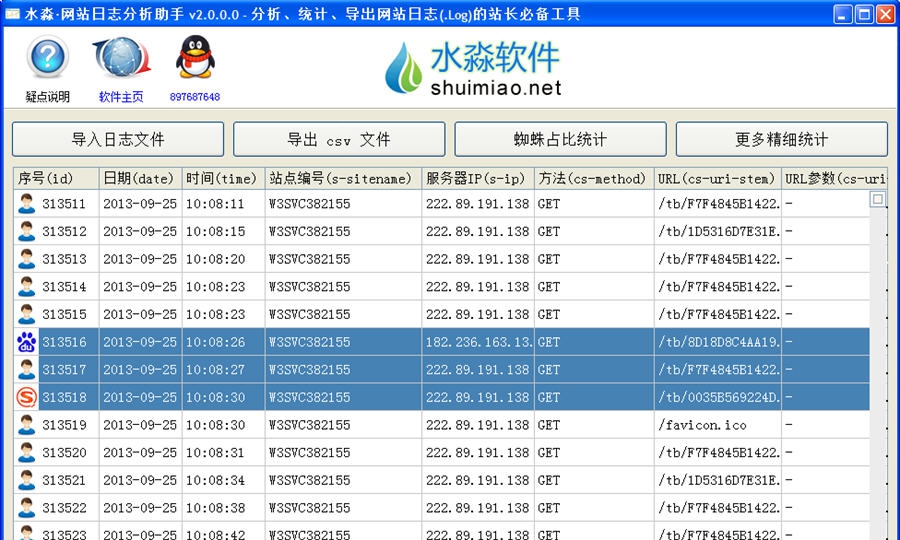Click the 软件主页 link text
Viewport: 900px width, 540px height.
(121, 96)
